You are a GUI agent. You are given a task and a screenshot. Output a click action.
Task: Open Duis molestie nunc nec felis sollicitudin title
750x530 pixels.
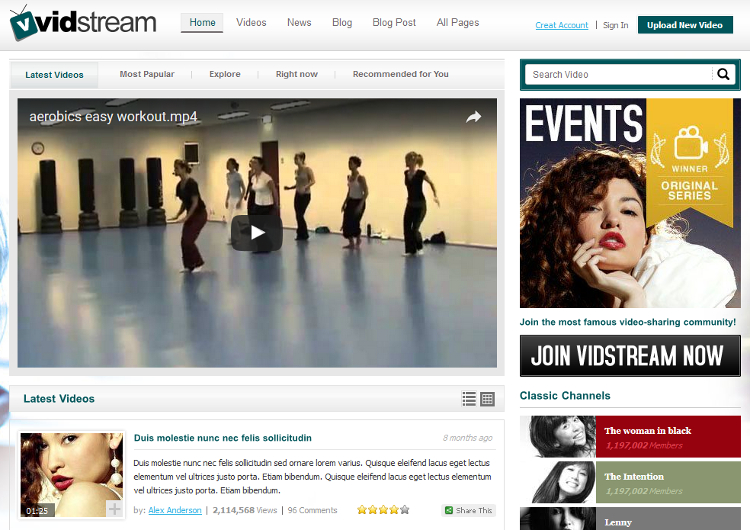point(222,438)
